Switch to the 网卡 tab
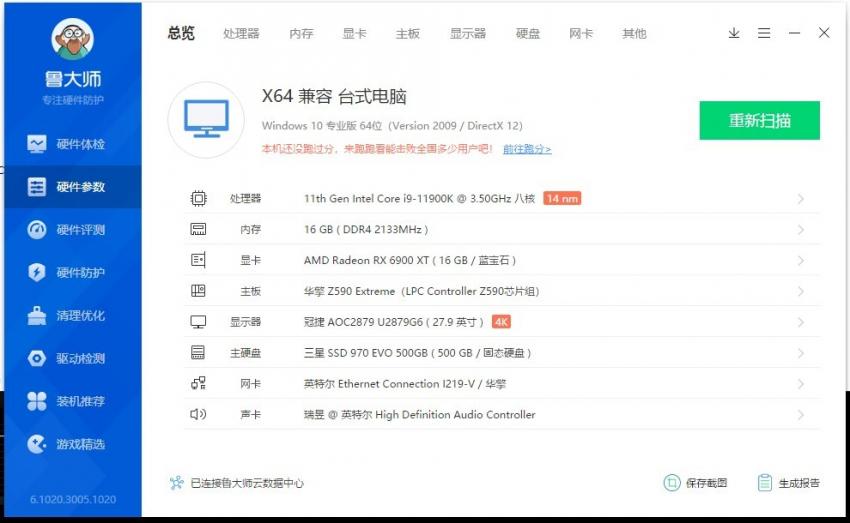This screenshot has height=523, width=850. point(581,34)
